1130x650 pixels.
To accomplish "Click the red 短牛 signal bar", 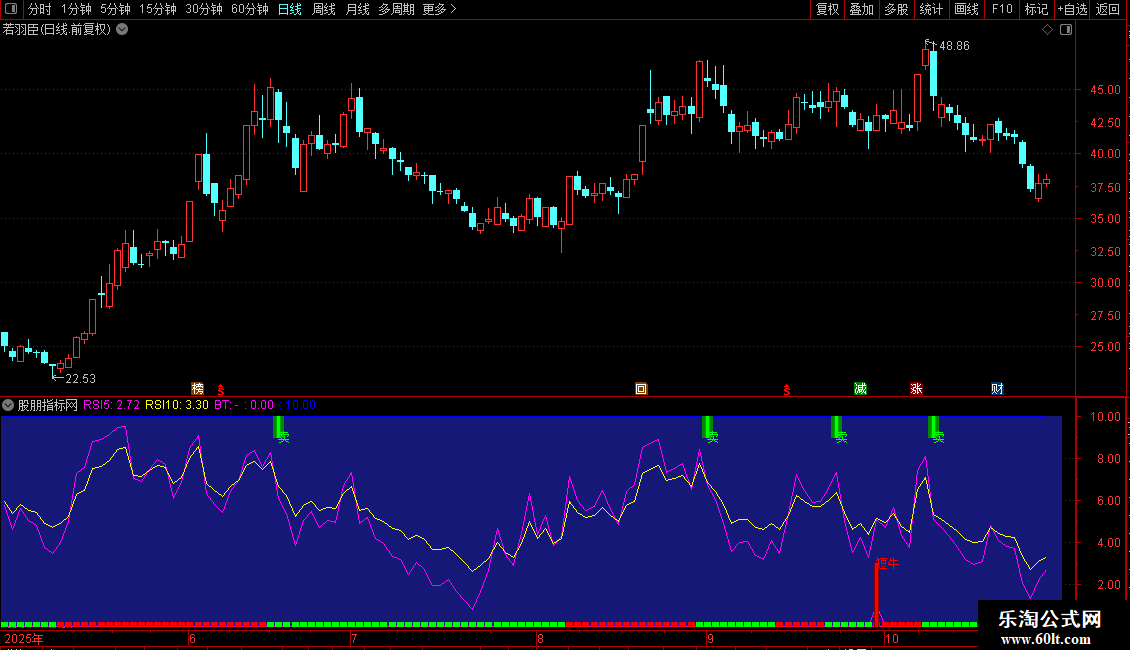I will [877, 594].
